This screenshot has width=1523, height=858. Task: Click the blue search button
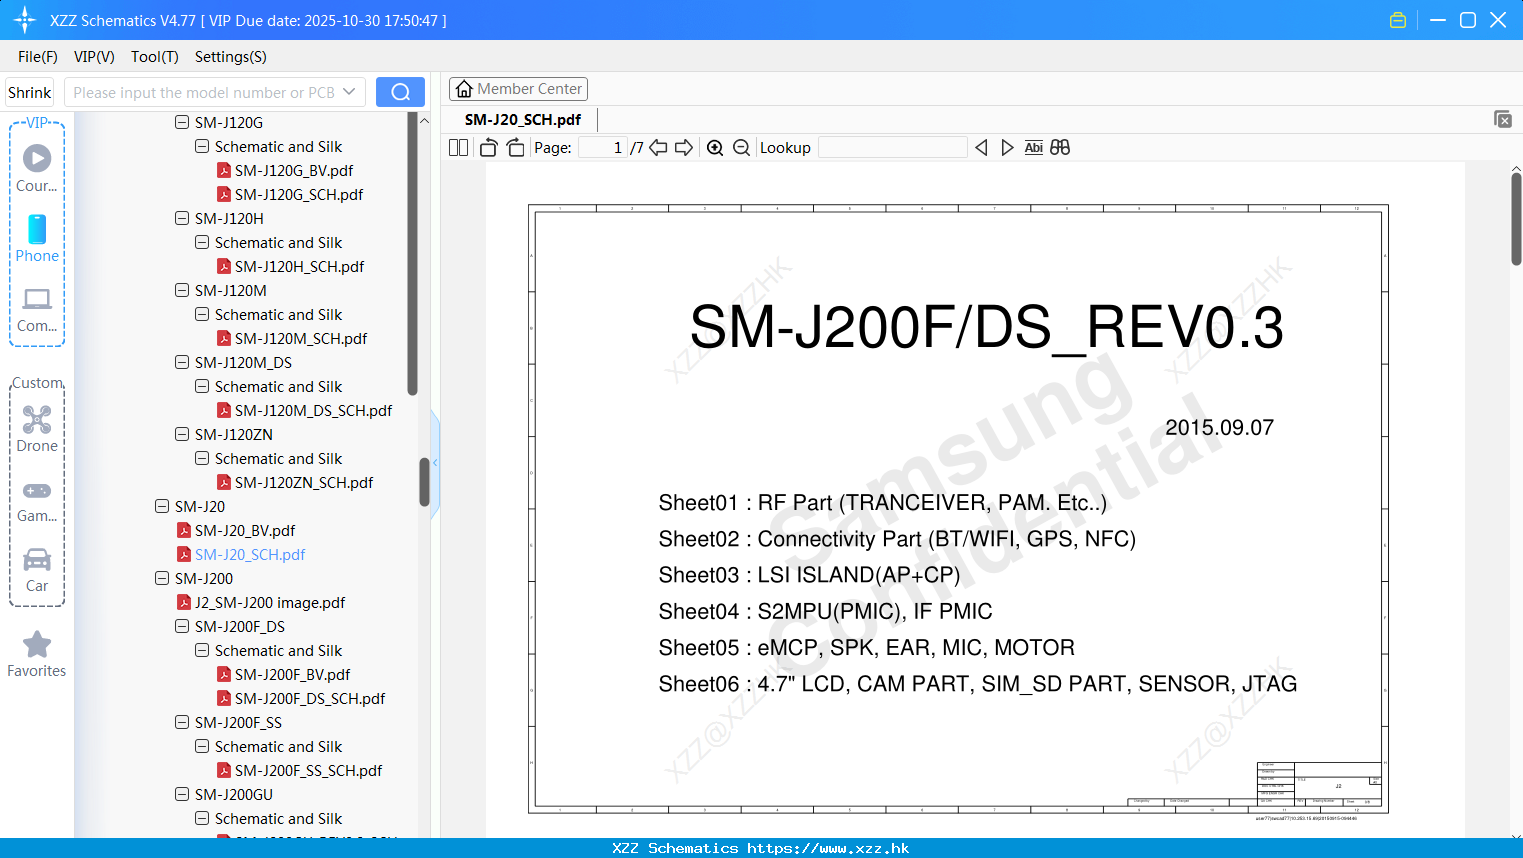[x=400, y=92]
